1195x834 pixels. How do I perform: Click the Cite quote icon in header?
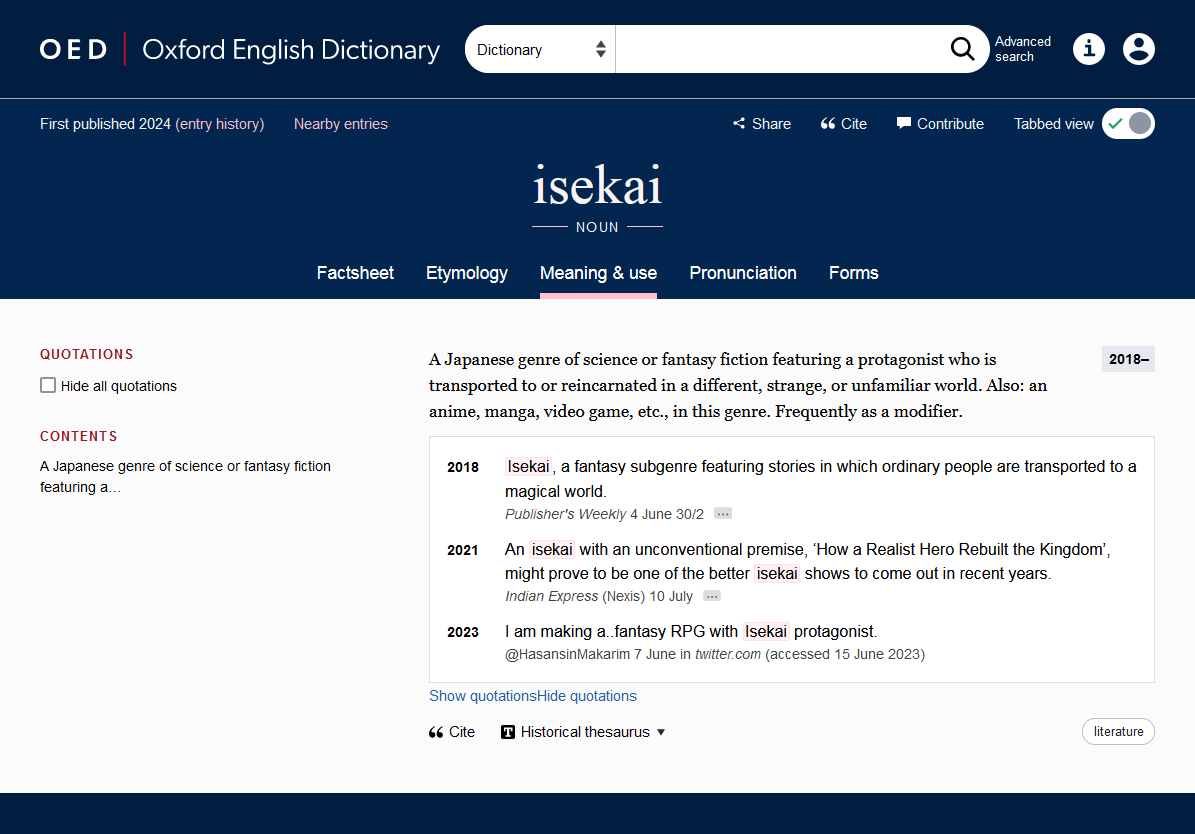pos(828,124)
